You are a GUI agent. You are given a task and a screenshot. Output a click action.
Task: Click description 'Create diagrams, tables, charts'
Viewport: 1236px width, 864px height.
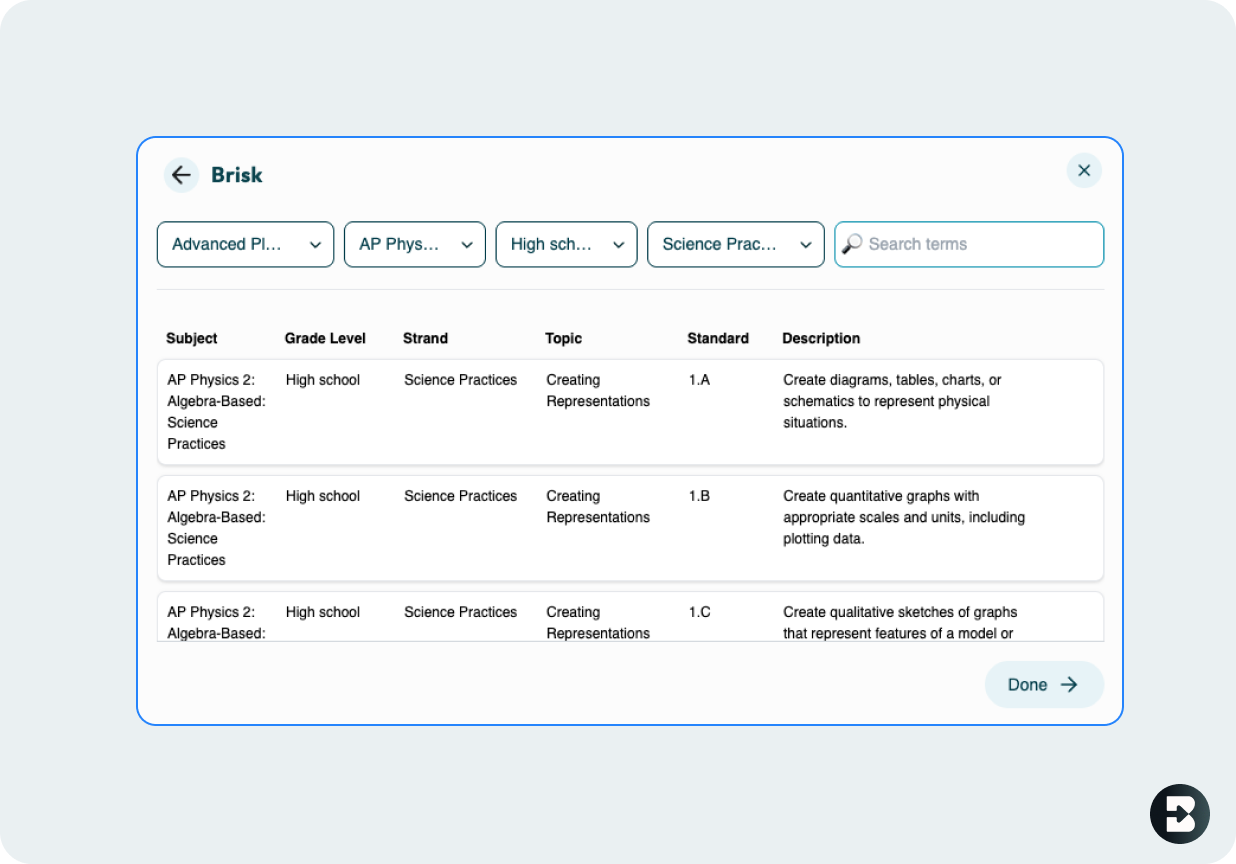(892, 401)
